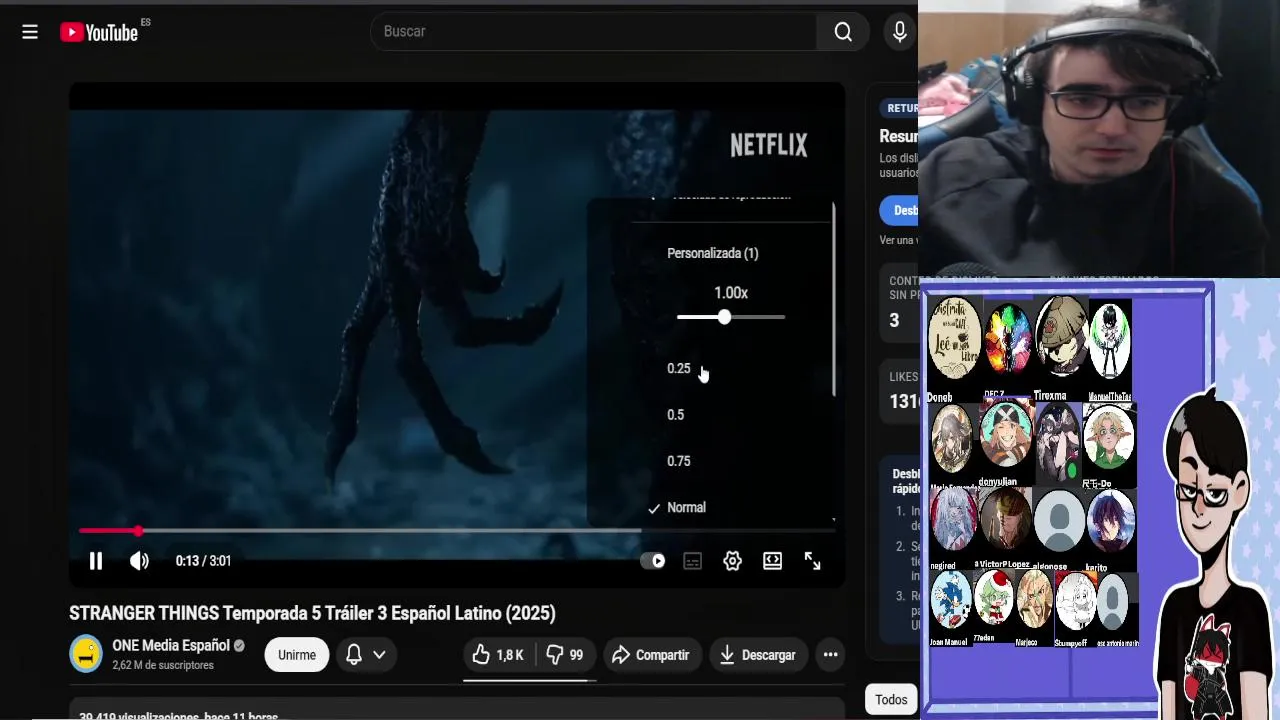
Task: Toggle subtitles in the player bar
Action: click(692, 561)
